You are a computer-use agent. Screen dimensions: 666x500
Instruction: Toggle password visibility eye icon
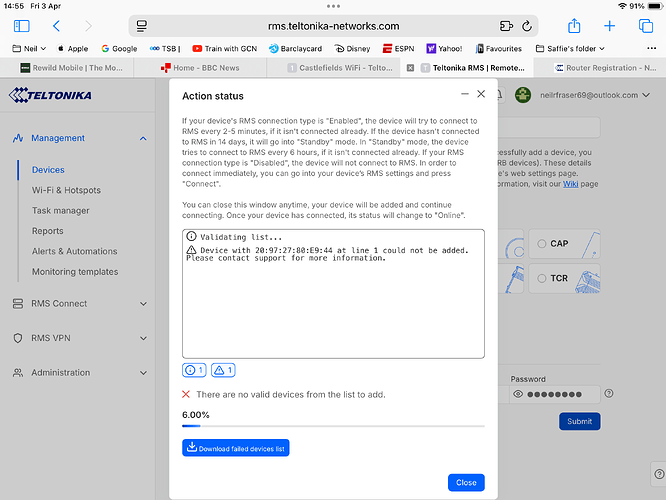518,394
